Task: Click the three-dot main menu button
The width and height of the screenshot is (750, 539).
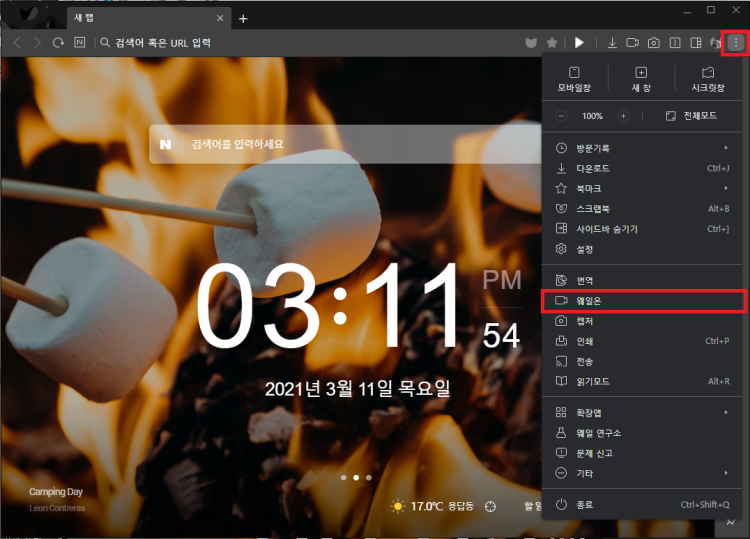Action: tap(736, 43)
